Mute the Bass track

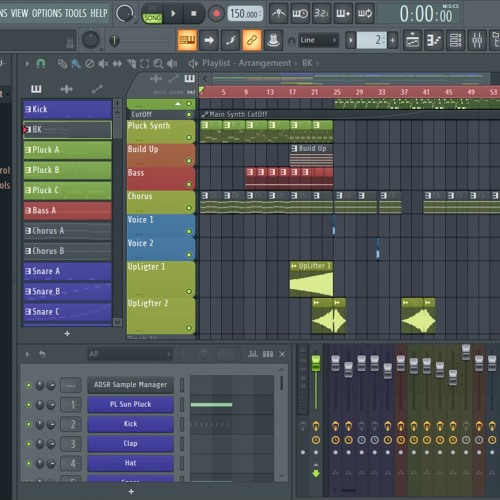[189, 184]
